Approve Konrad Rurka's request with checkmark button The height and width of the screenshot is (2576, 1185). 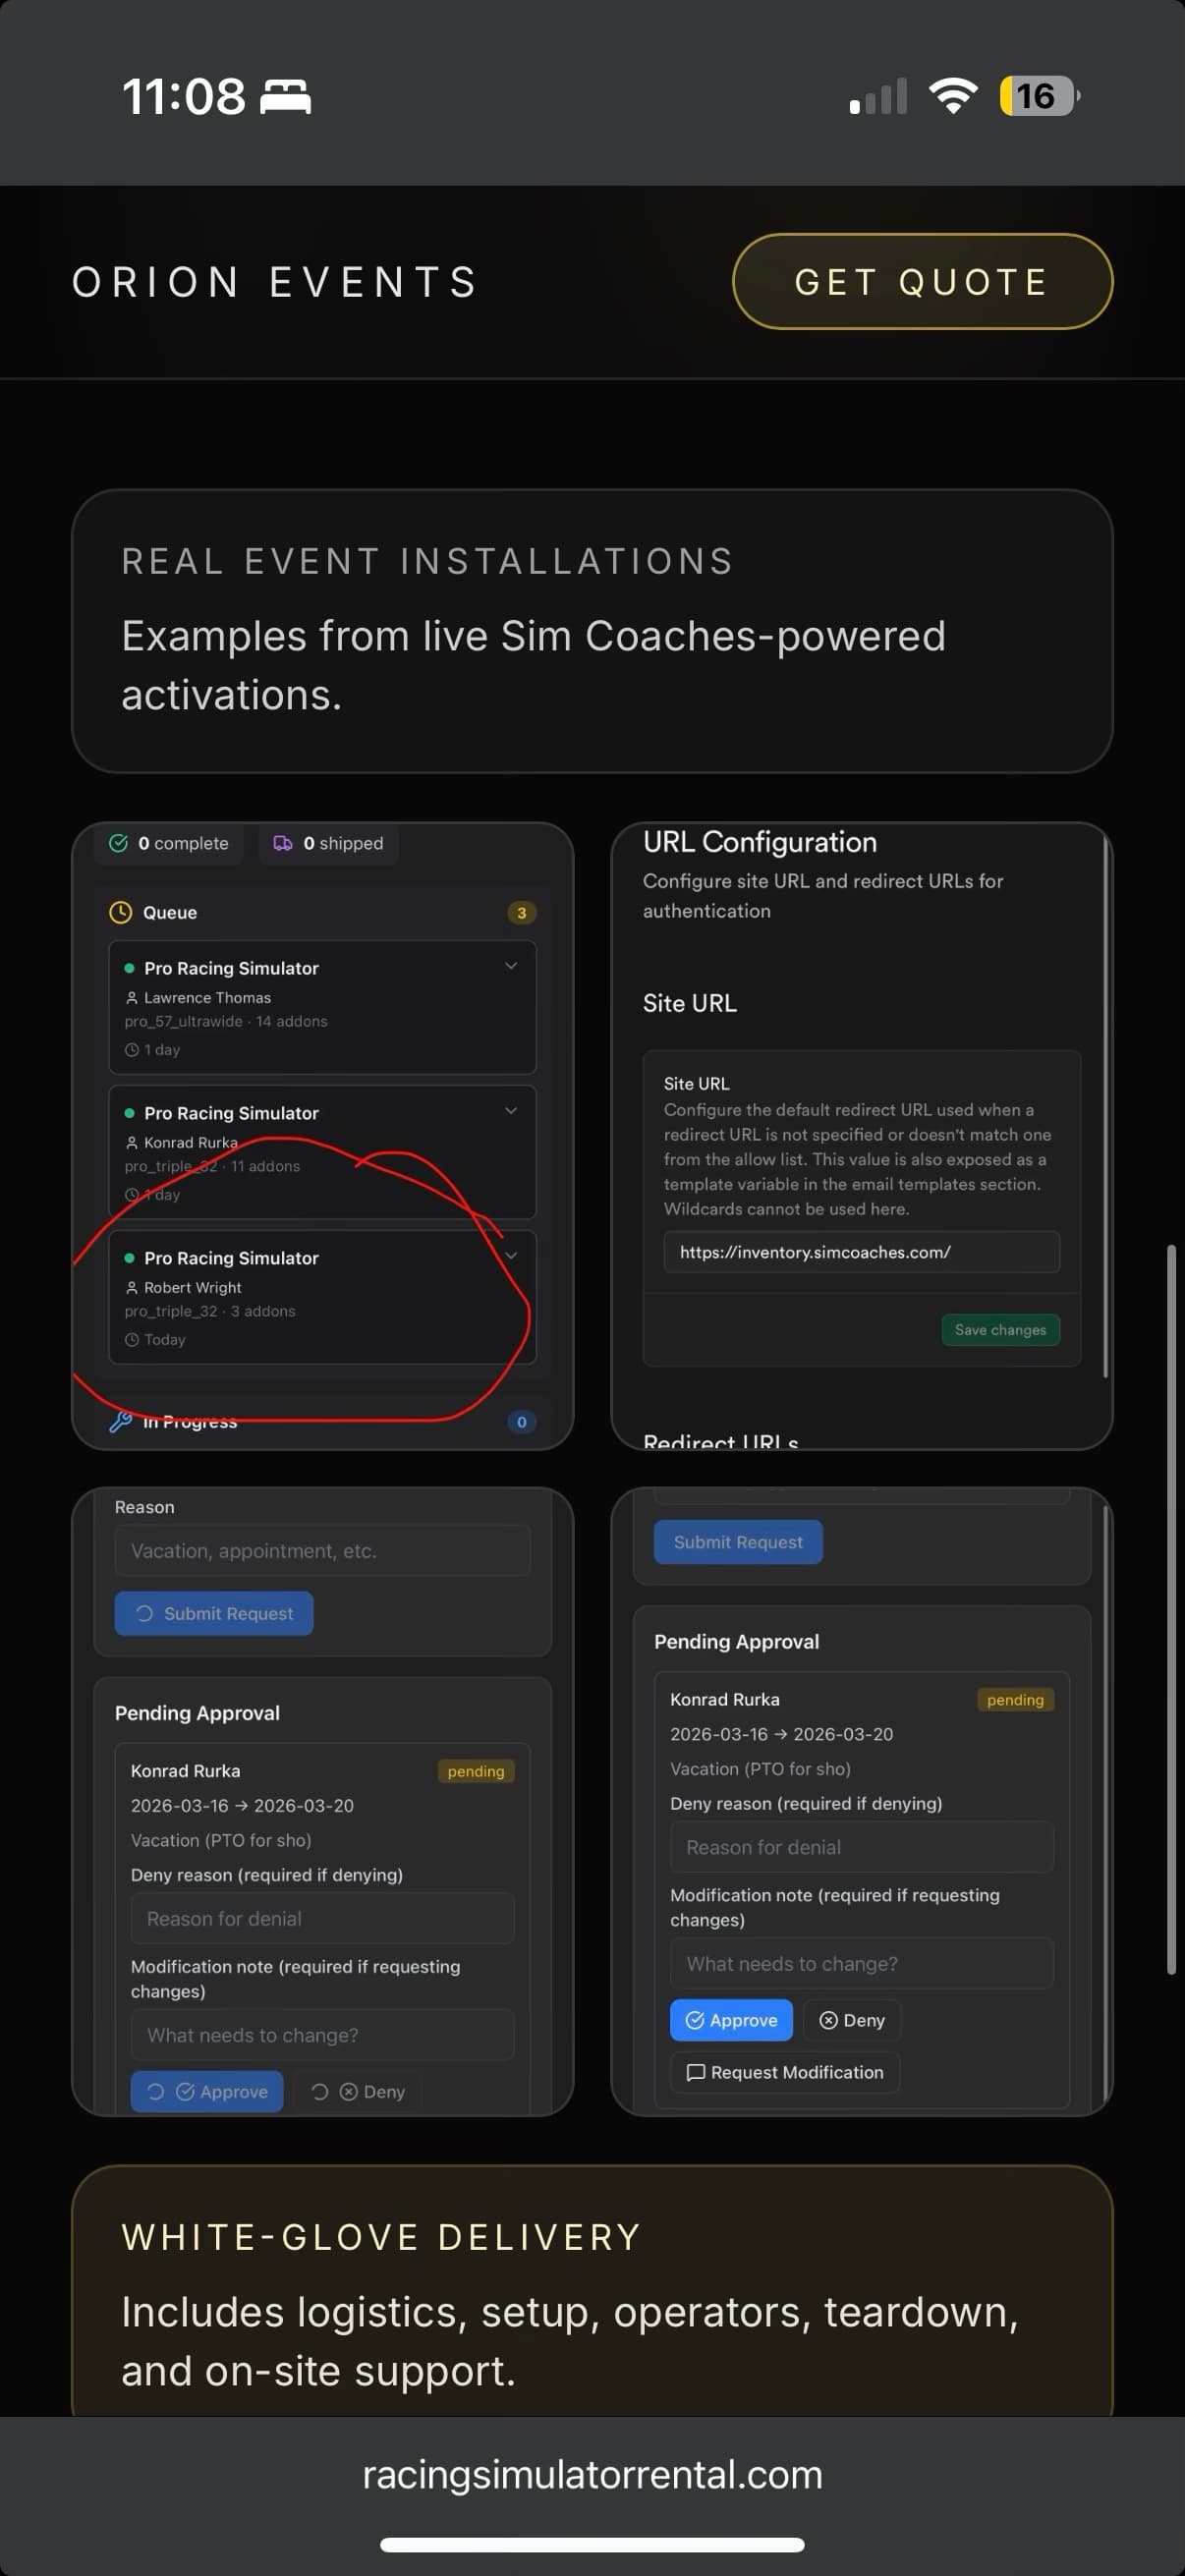(730, 2020)
